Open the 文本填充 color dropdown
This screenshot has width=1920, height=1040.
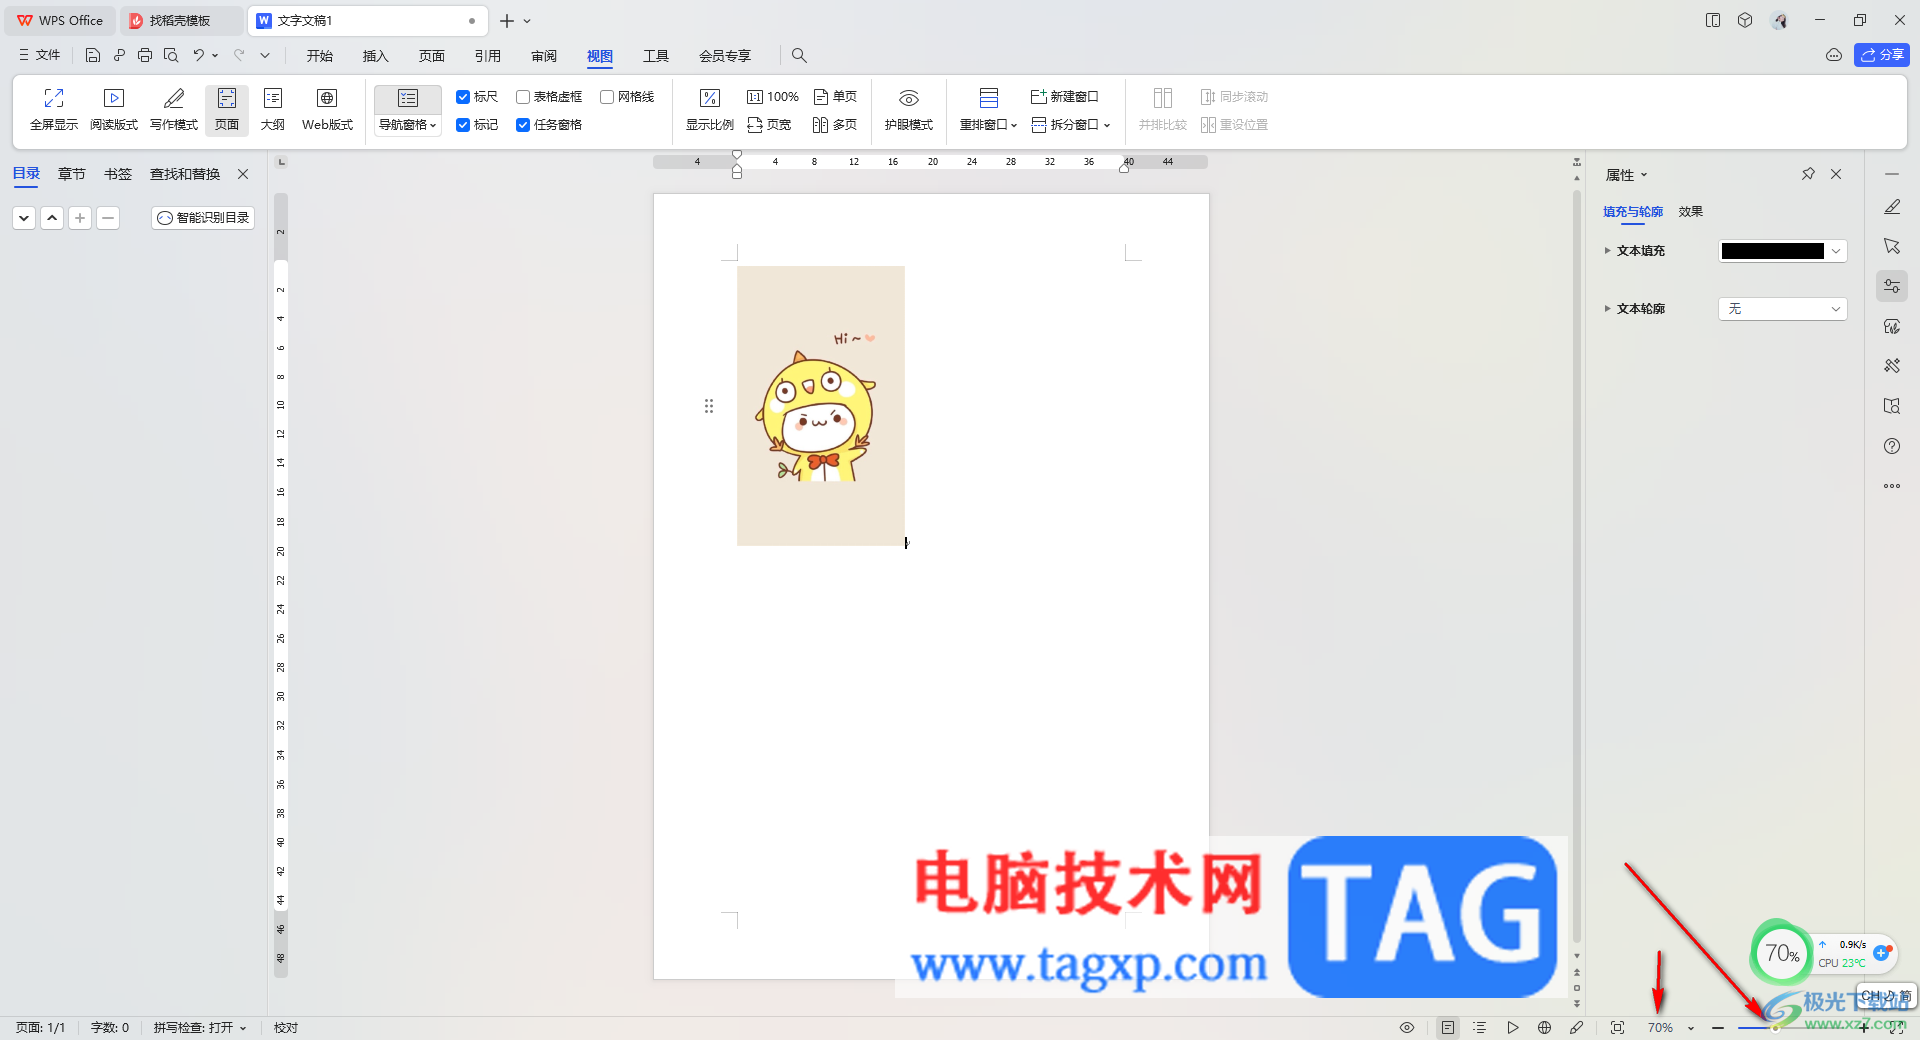click(x=1836, y=251)
